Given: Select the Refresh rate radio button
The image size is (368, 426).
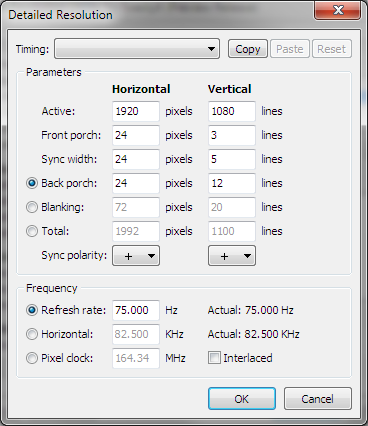Looking at the screenshot, I should (x=32, y=310).
